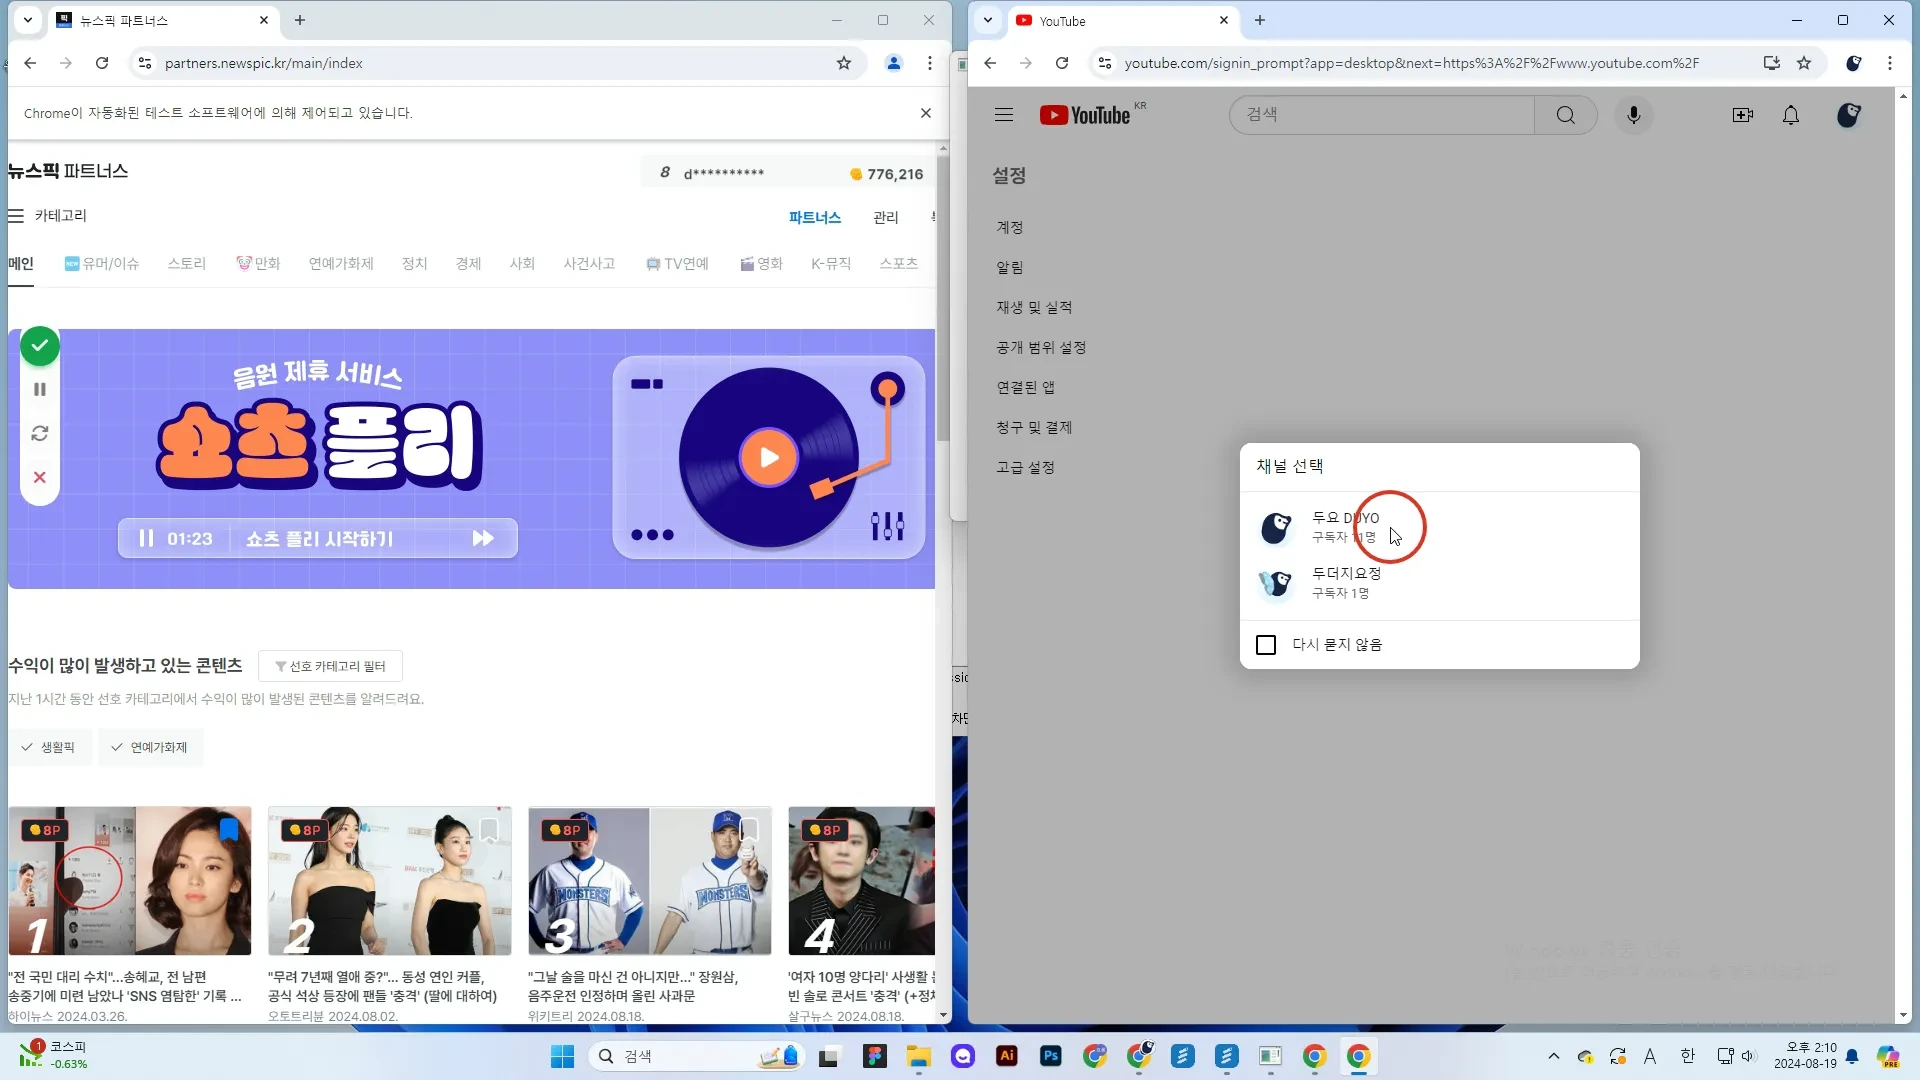Screen dimensions: 1920x1080
Task: Toggle the '연예가화제' filter chip below heading
Action: (150, 747)
